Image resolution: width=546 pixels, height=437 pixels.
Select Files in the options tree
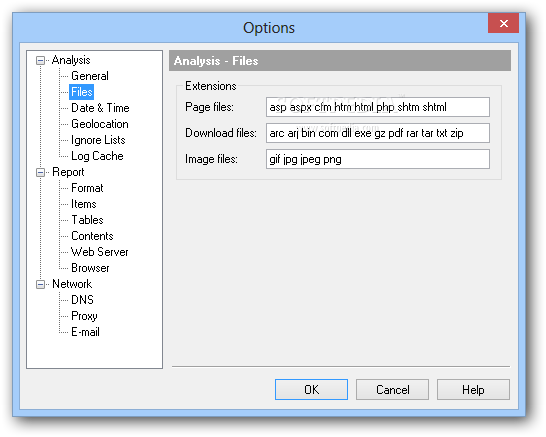point(81,92)
